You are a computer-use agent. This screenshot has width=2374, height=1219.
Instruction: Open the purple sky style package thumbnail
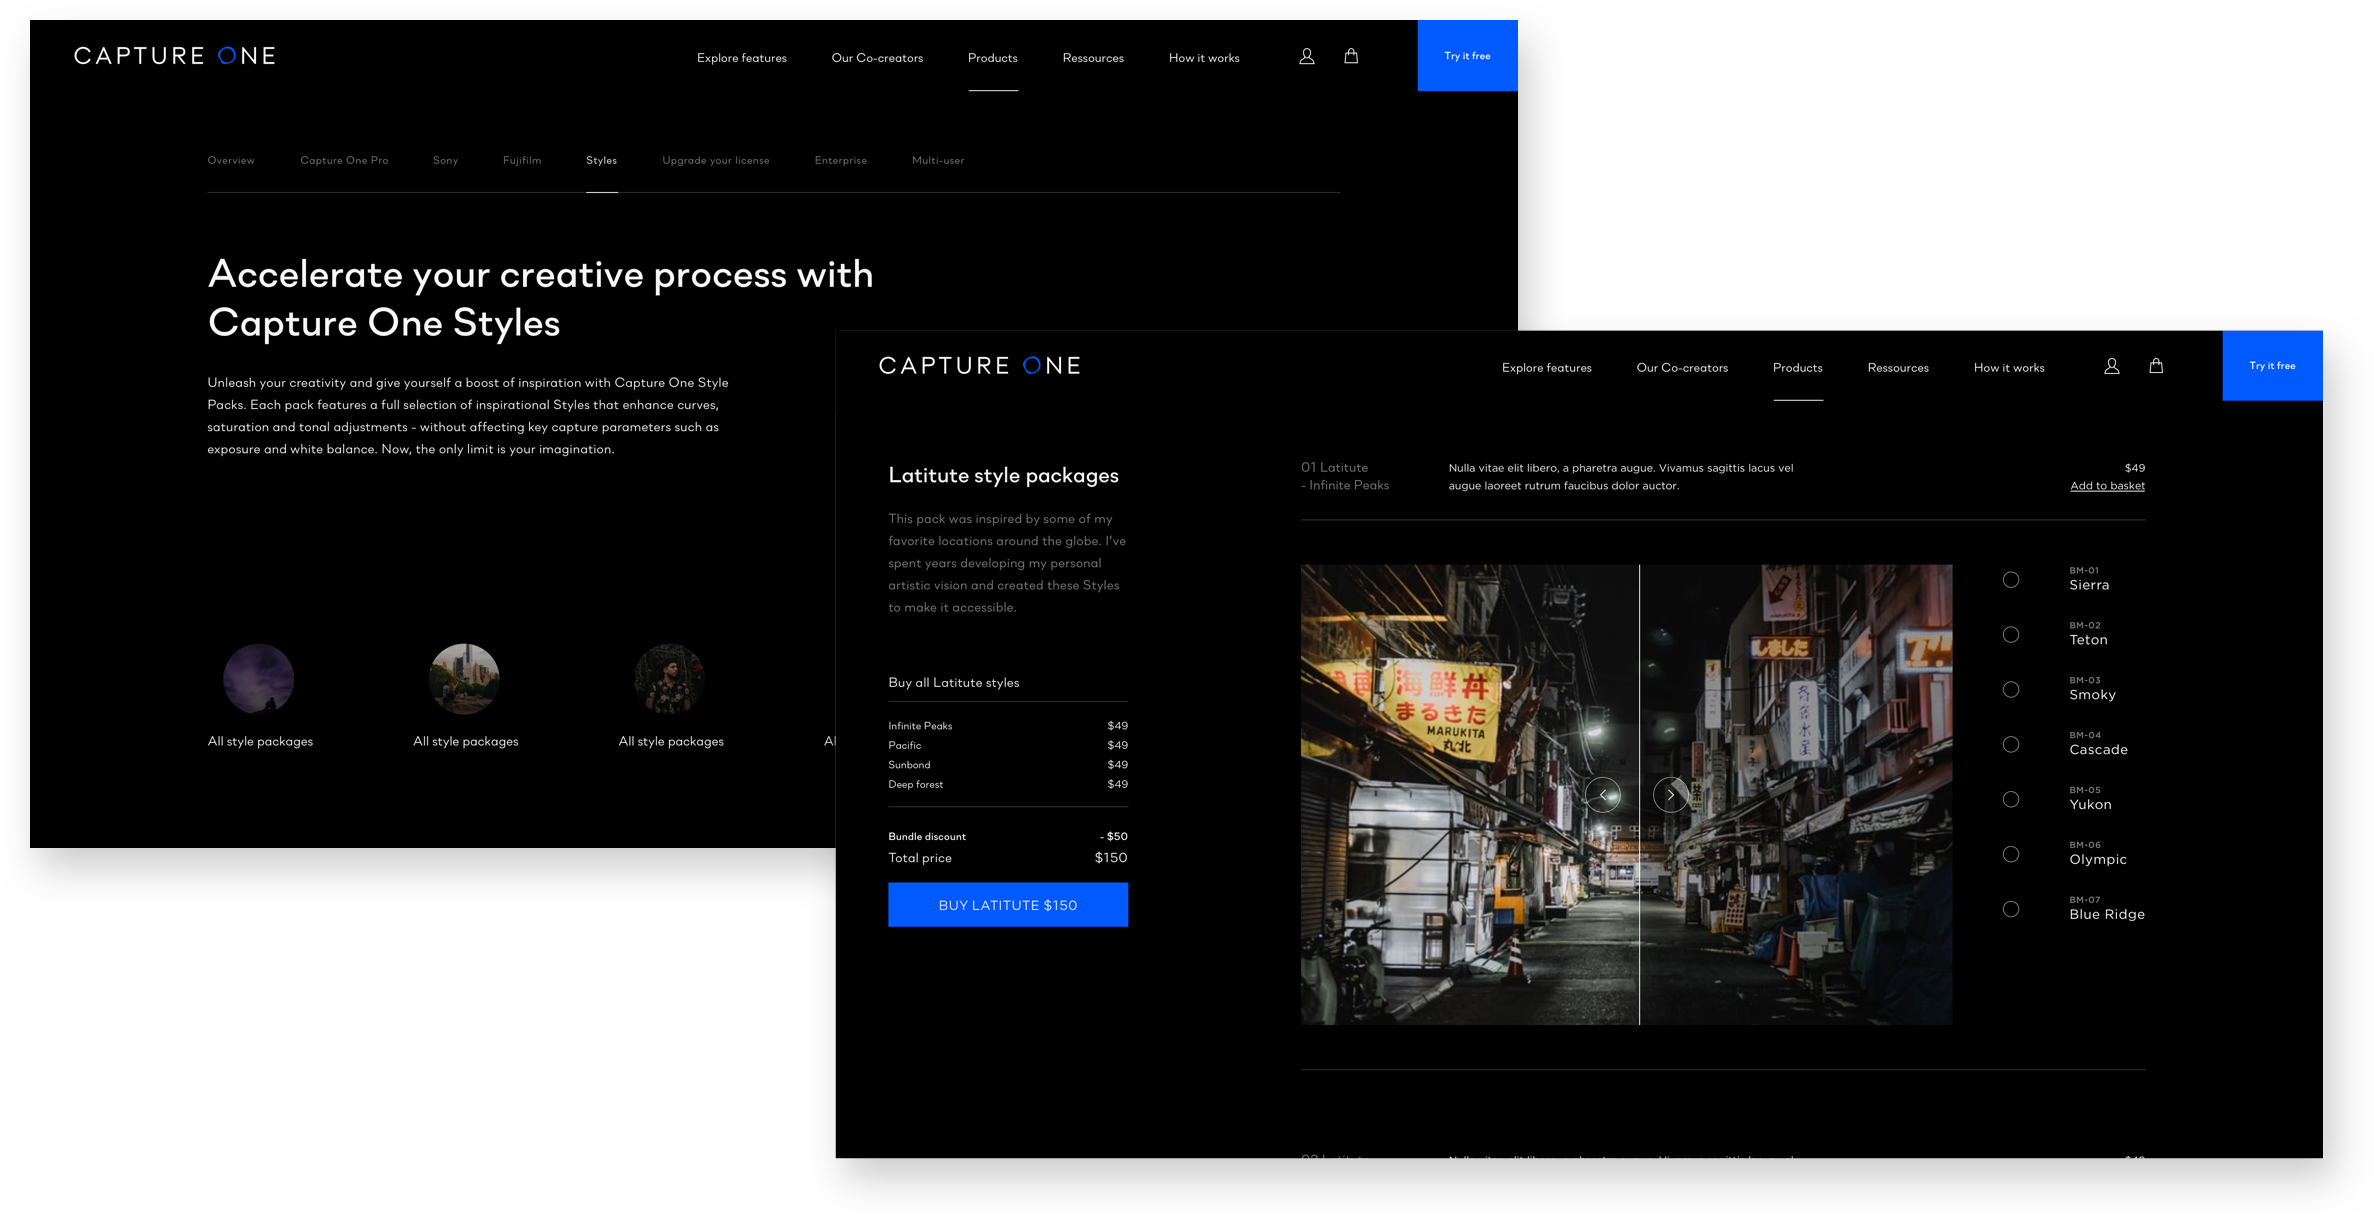tap(258, 679)
